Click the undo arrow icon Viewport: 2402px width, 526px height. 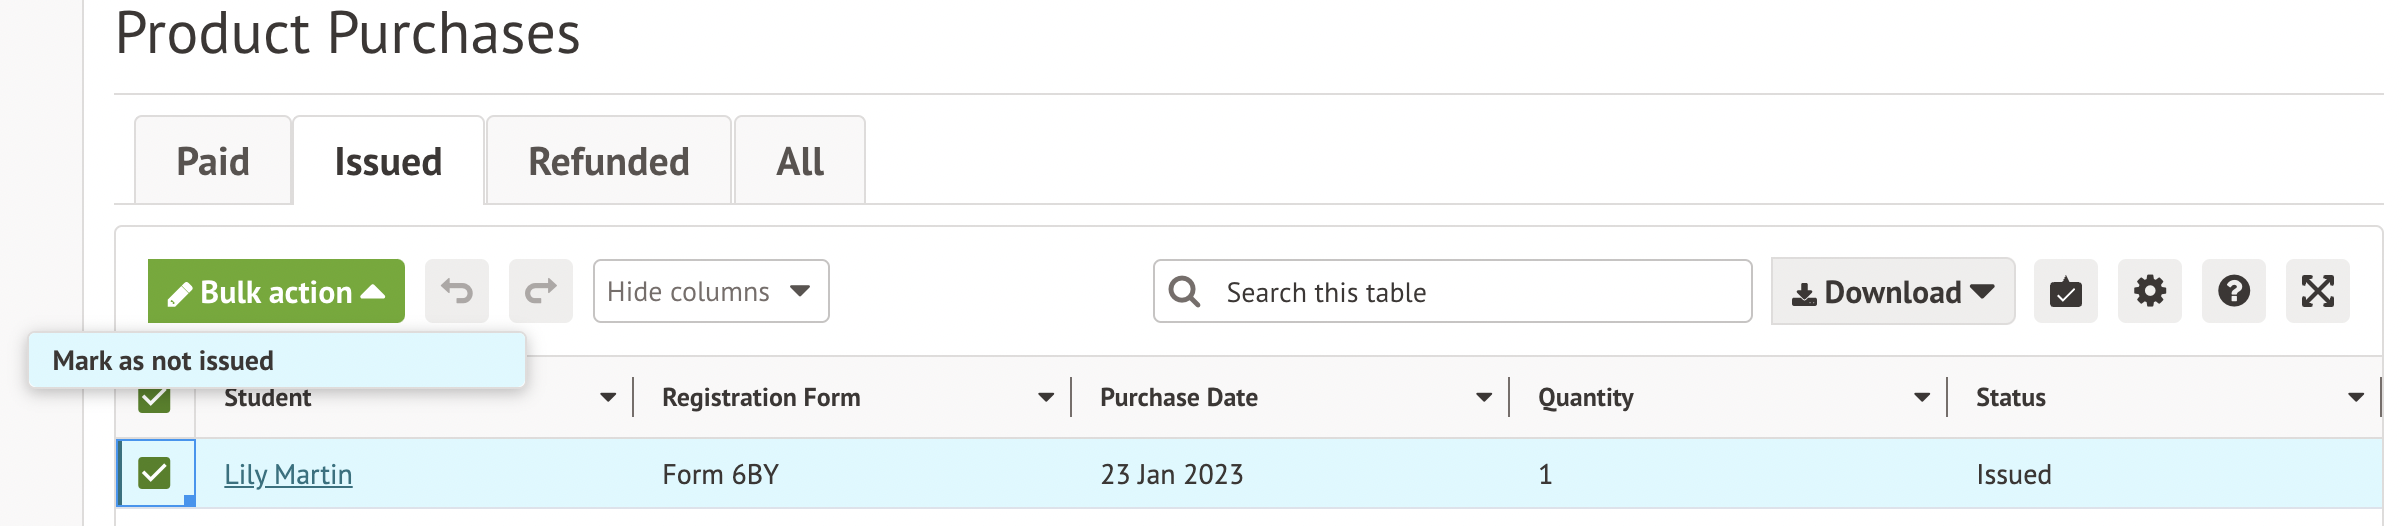(x=457, y=291)
